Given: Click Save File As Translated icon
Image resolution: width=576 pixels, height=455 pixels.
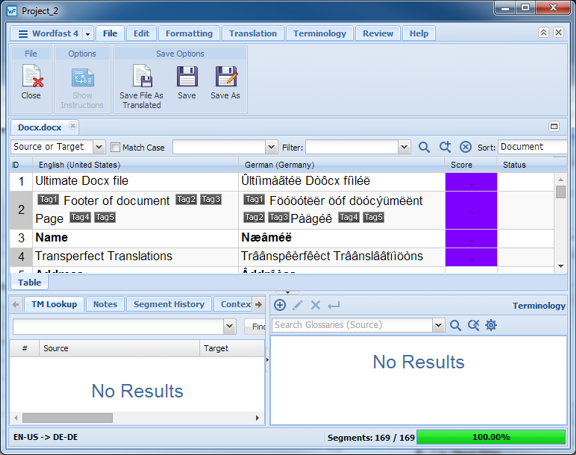Looking at the screenshot, I should [x=142, y=76].
